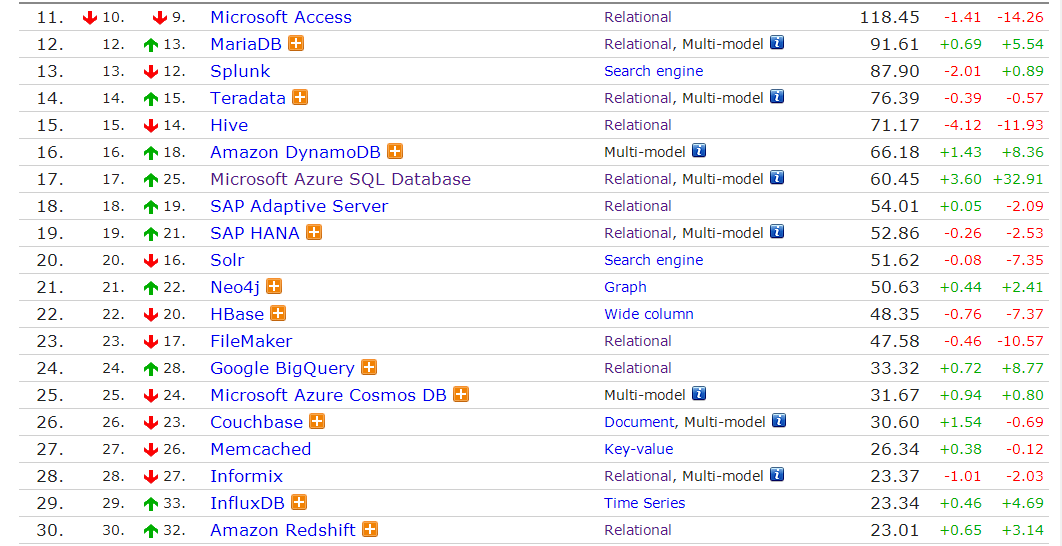1062x546 pixels.
Task: Click Relational link in the Informix row
Action: [x=638, y=476]
